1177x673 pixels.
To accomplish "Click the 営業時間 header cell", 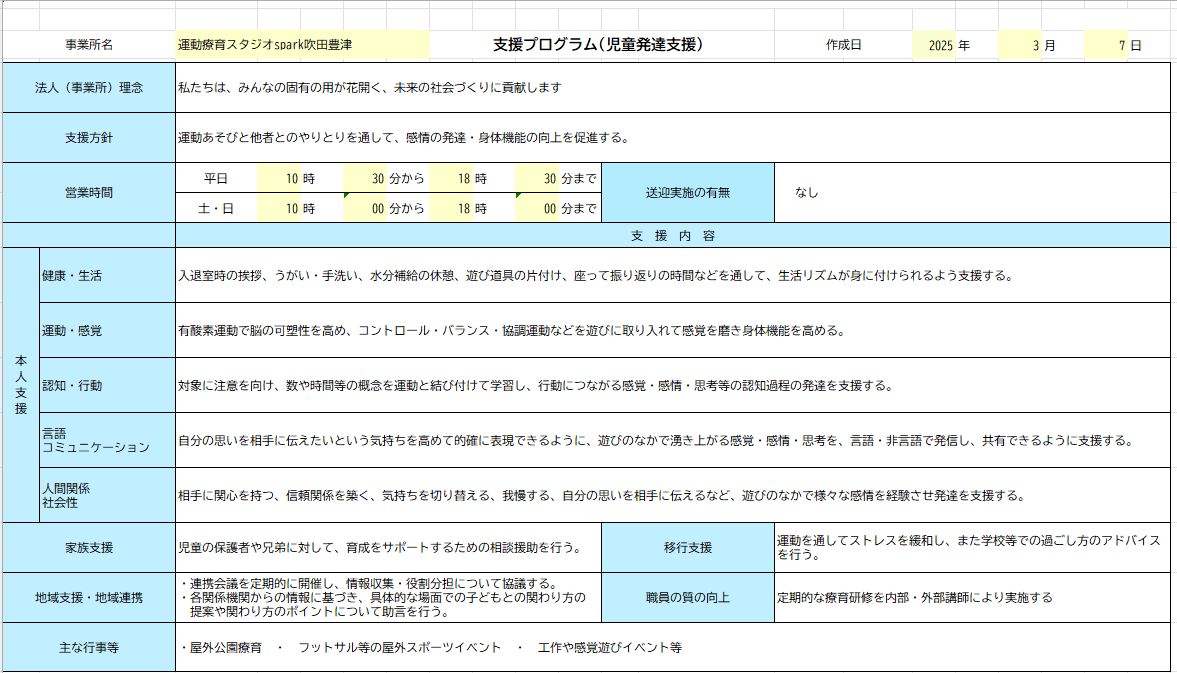I will point(89,192).
